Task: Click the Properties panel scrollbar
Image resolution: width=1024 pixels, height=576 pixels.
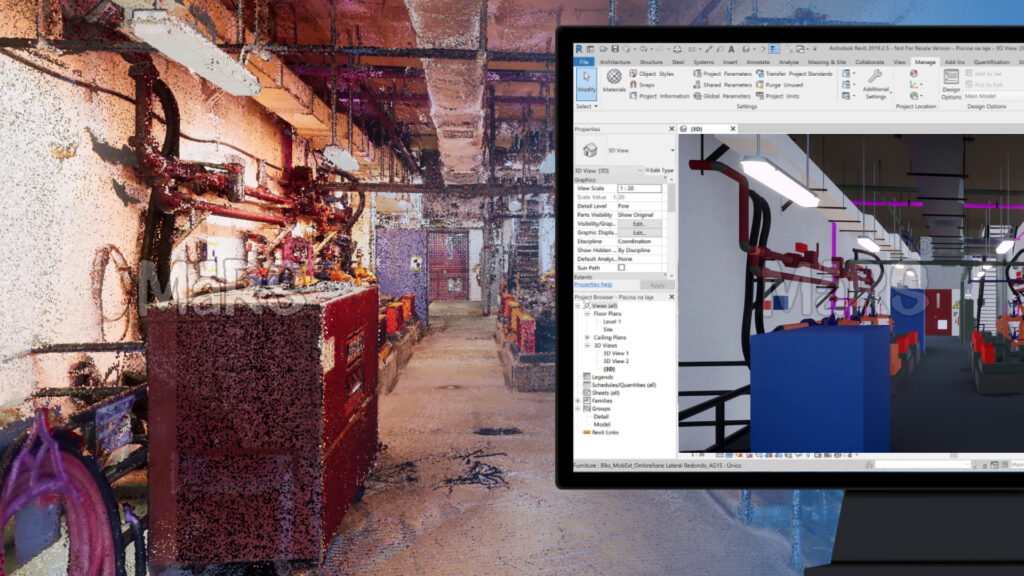Action: pos(671,199)
